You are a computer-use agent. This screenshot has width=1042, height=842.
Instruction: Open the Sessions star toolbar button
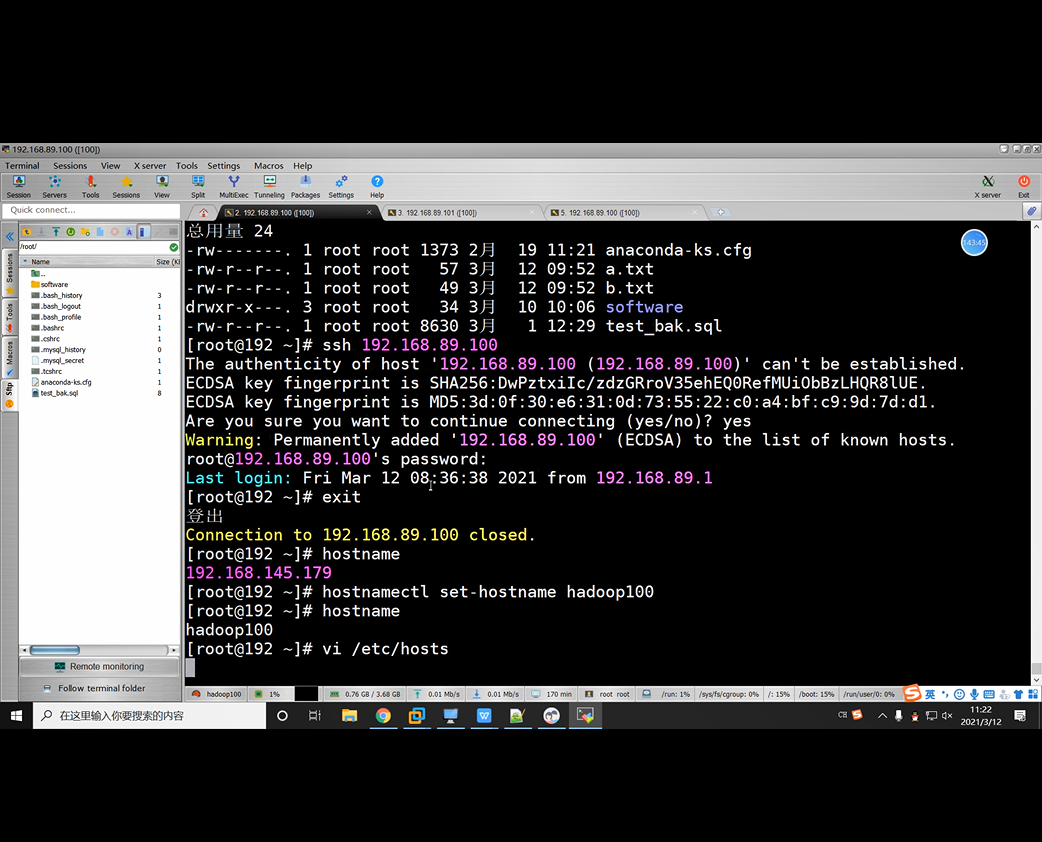[126, 186]
